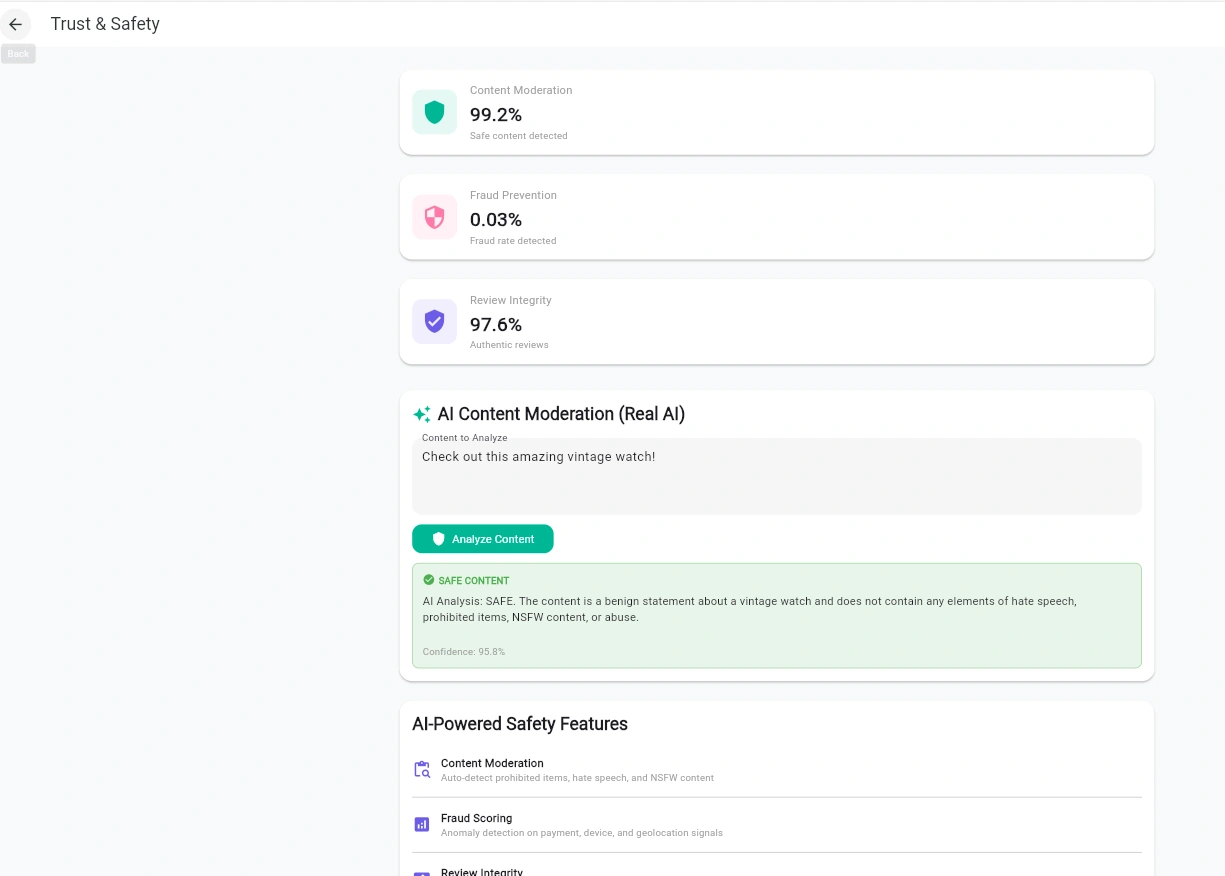Click the back arrow icon

[x=16, y=24]
